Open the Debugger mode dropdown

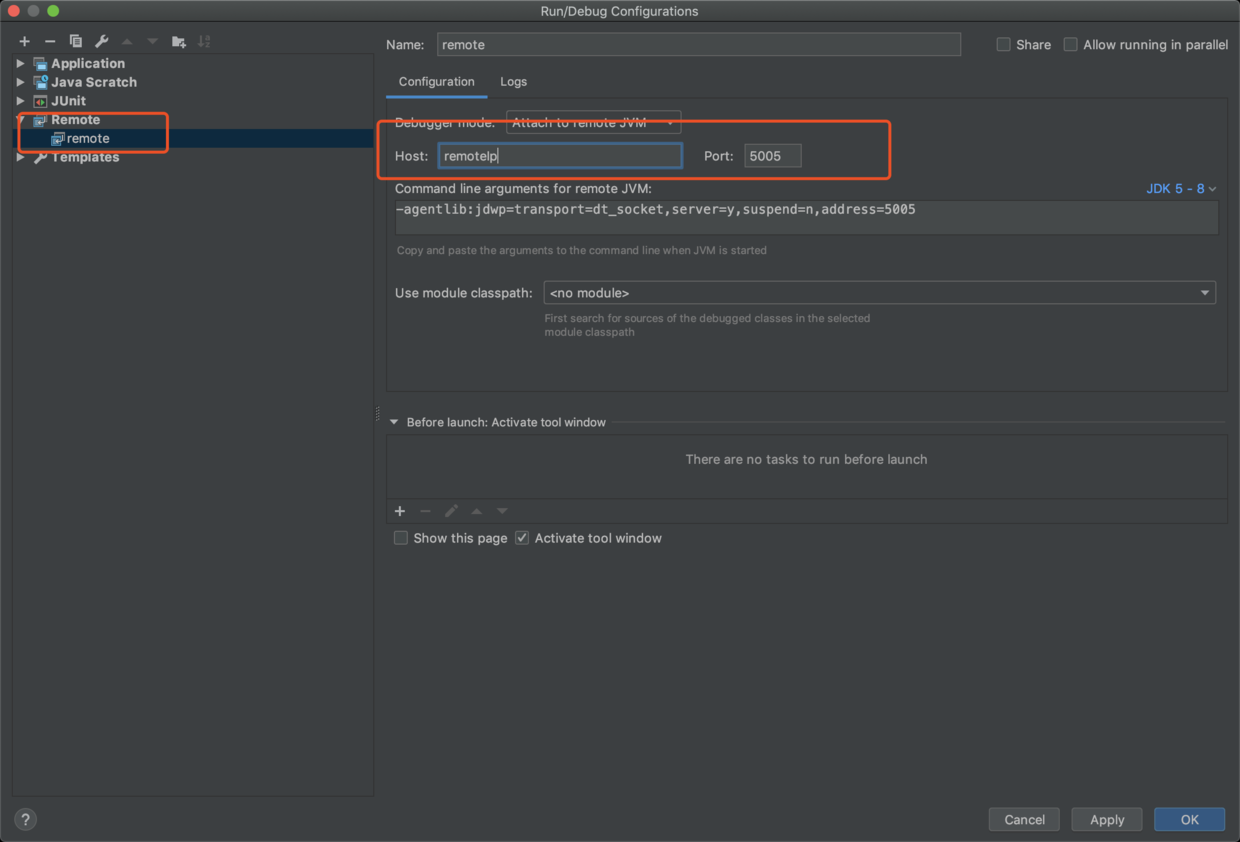click(x=594, y=123)
